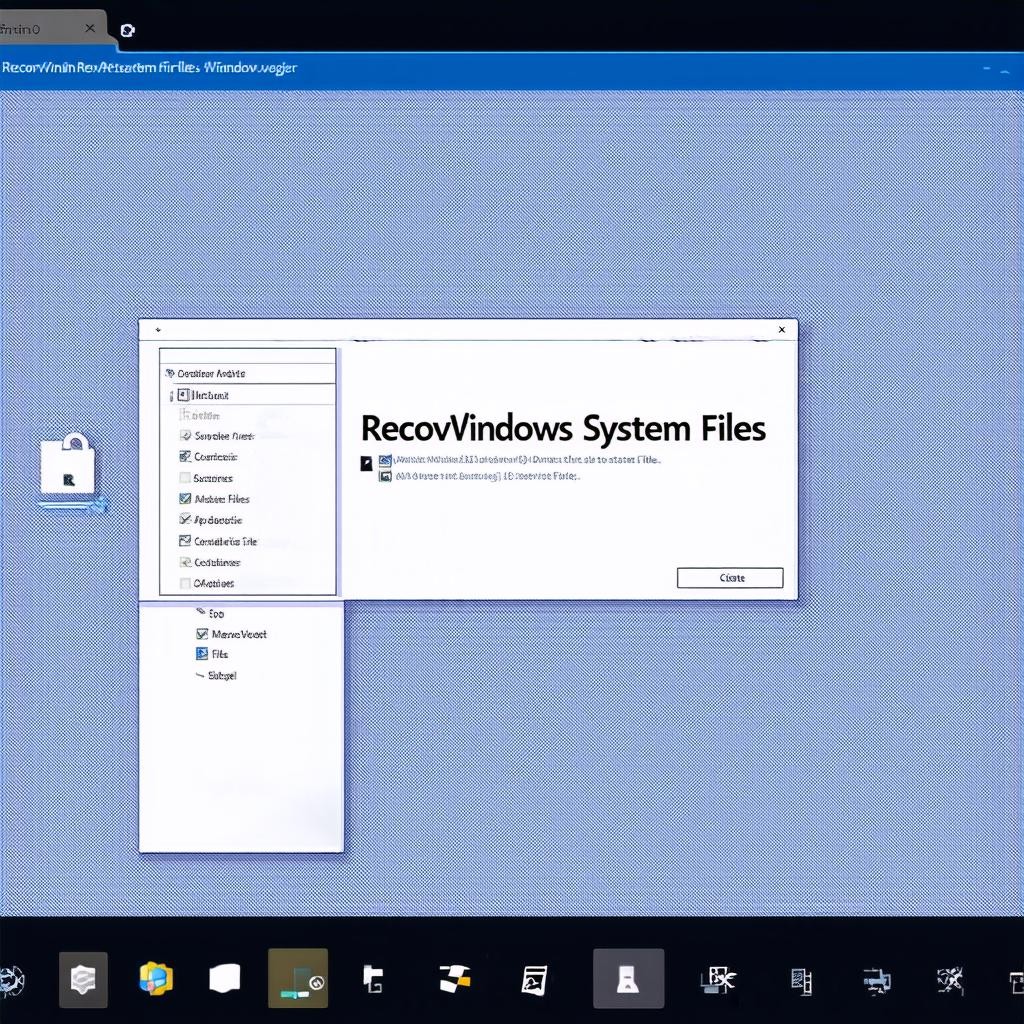Viewport: 1024px width, 1024px height.
Task: Click the white document icon in taskbar
Action: point(535,980)
